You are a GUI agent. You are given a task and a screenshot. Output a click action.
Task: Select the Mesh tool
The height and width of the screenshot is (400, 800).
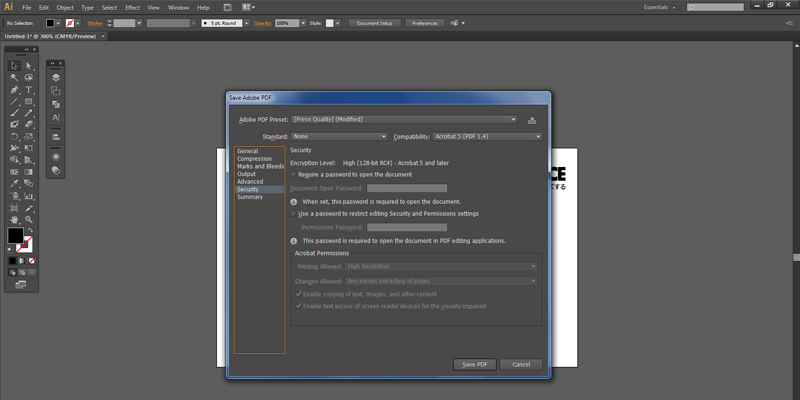14,172
